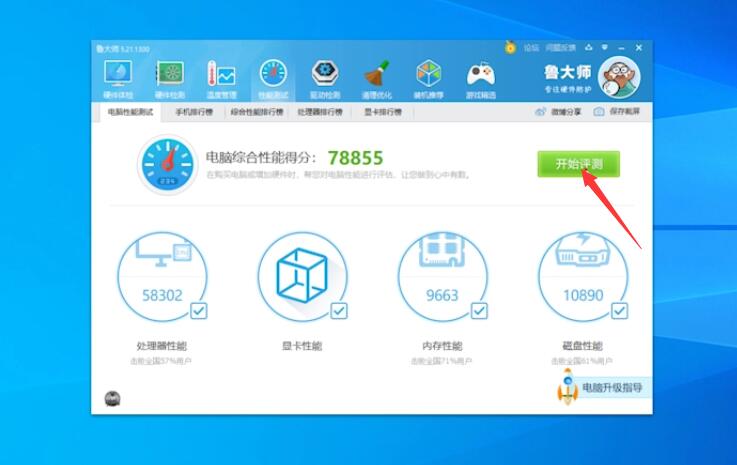Click the 微博分享 text
This screenshot has height=465, width=737.
566,112
